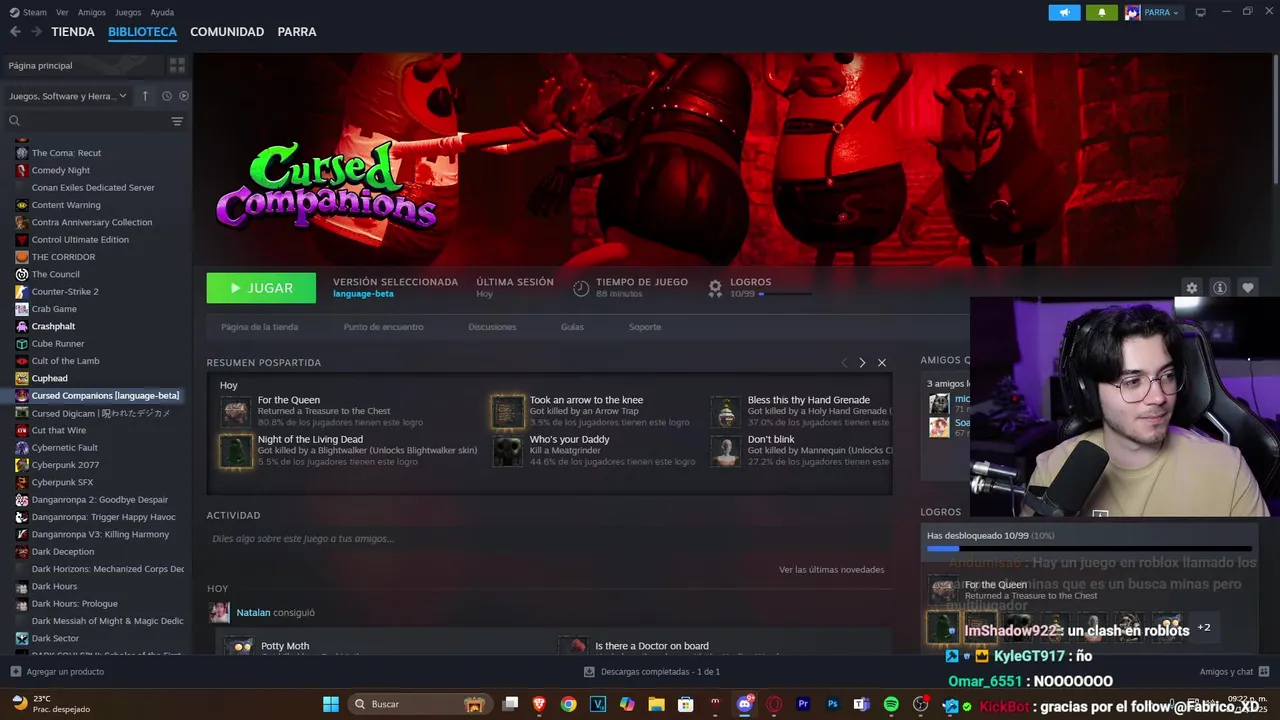The width and height of the screenshot is (1280, 720).
Task: Click the taskbar Buscar search box
Action: (419, 704)
